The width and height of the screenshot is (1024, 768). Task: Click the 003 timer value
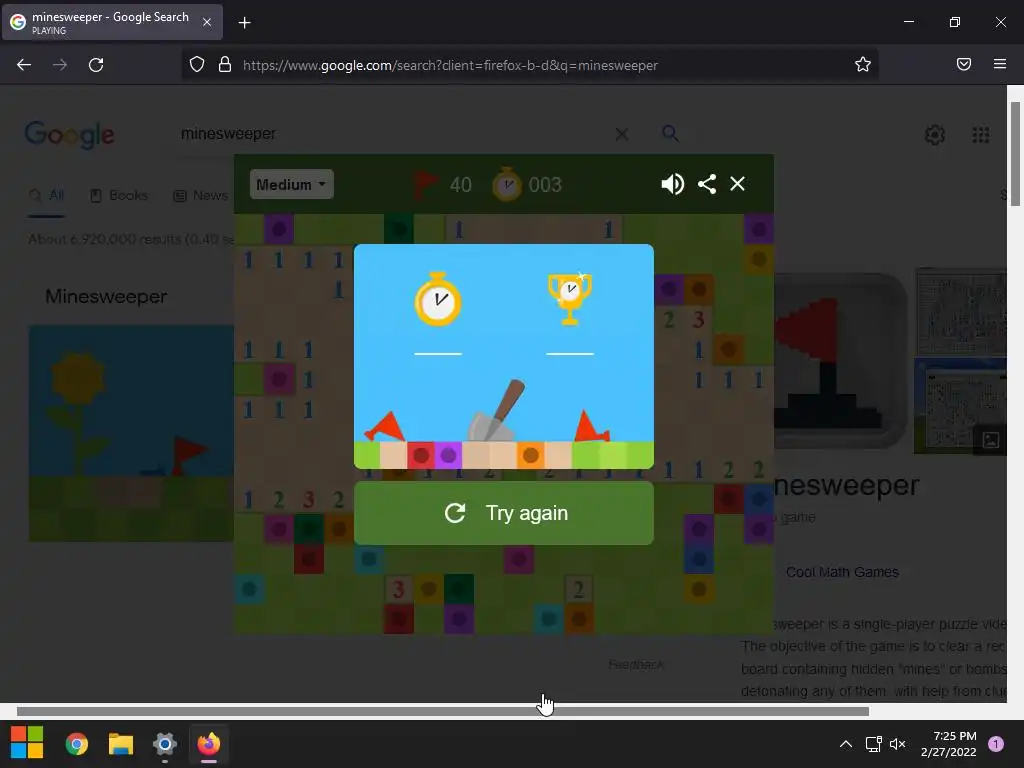(x=545, y=185)
